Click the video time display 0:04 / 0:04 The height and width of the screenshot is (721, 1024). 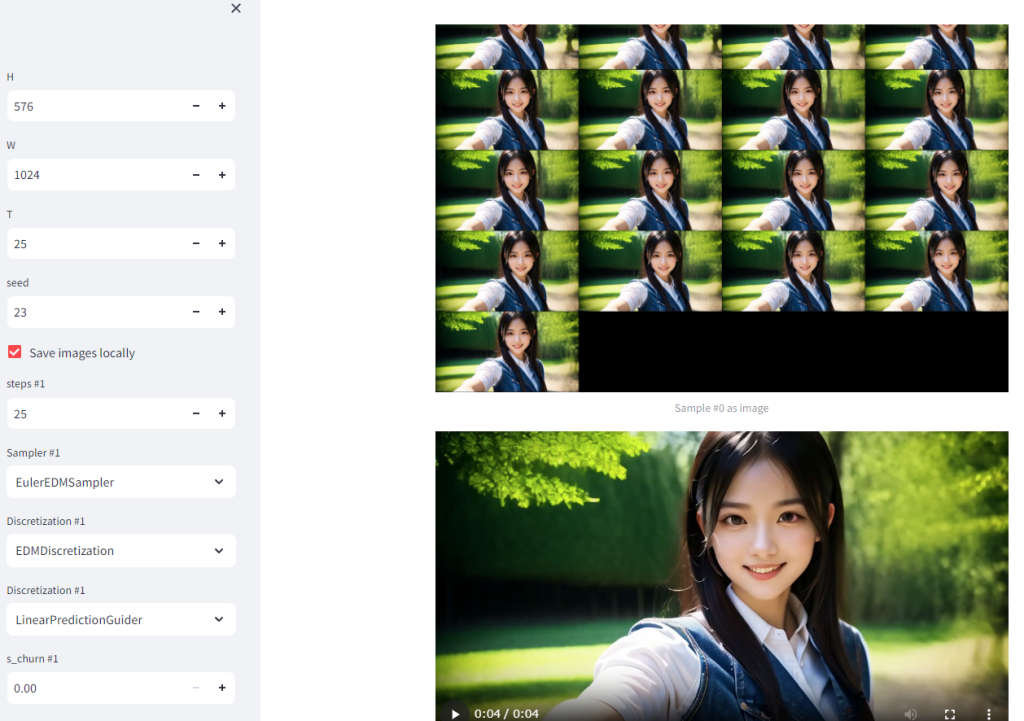coord(507,714)
